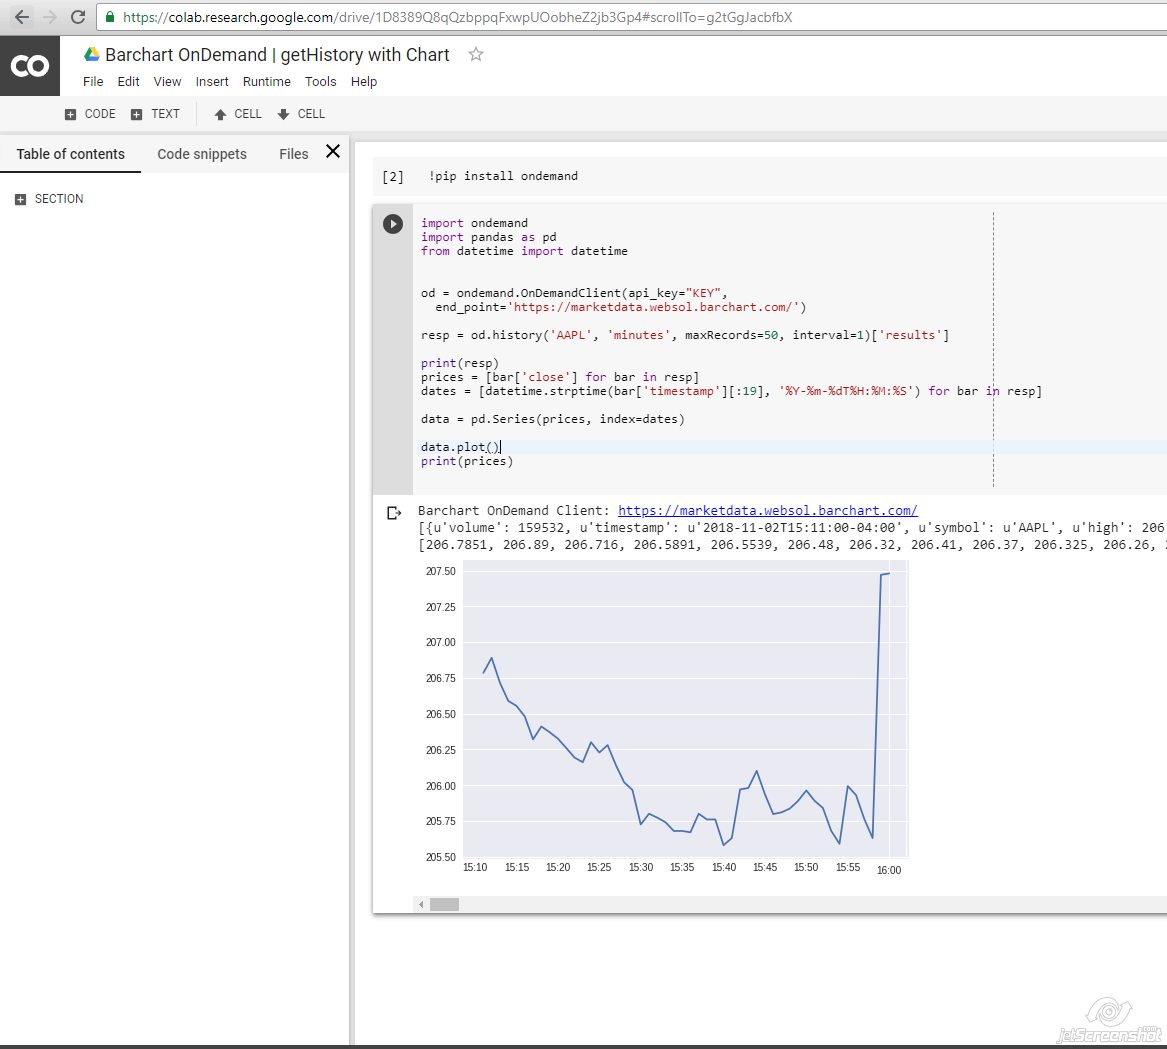The height and width of the screenshot is (1049, 1167).
Task: Click the Colab CO logo
Action: tap(29, 65)
